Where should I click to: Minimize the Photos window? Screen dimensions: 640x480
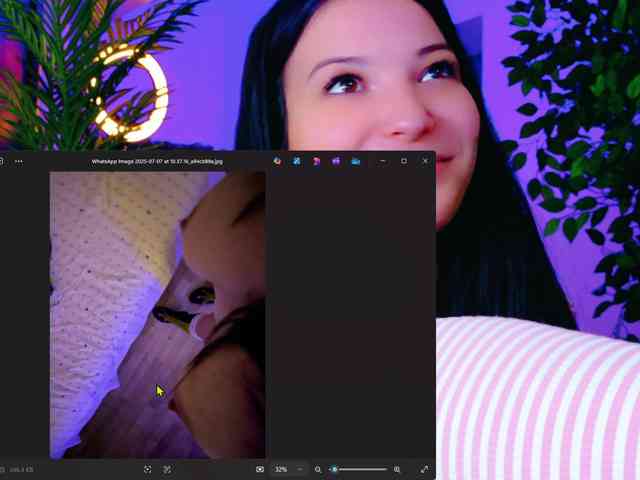(382, 161)
